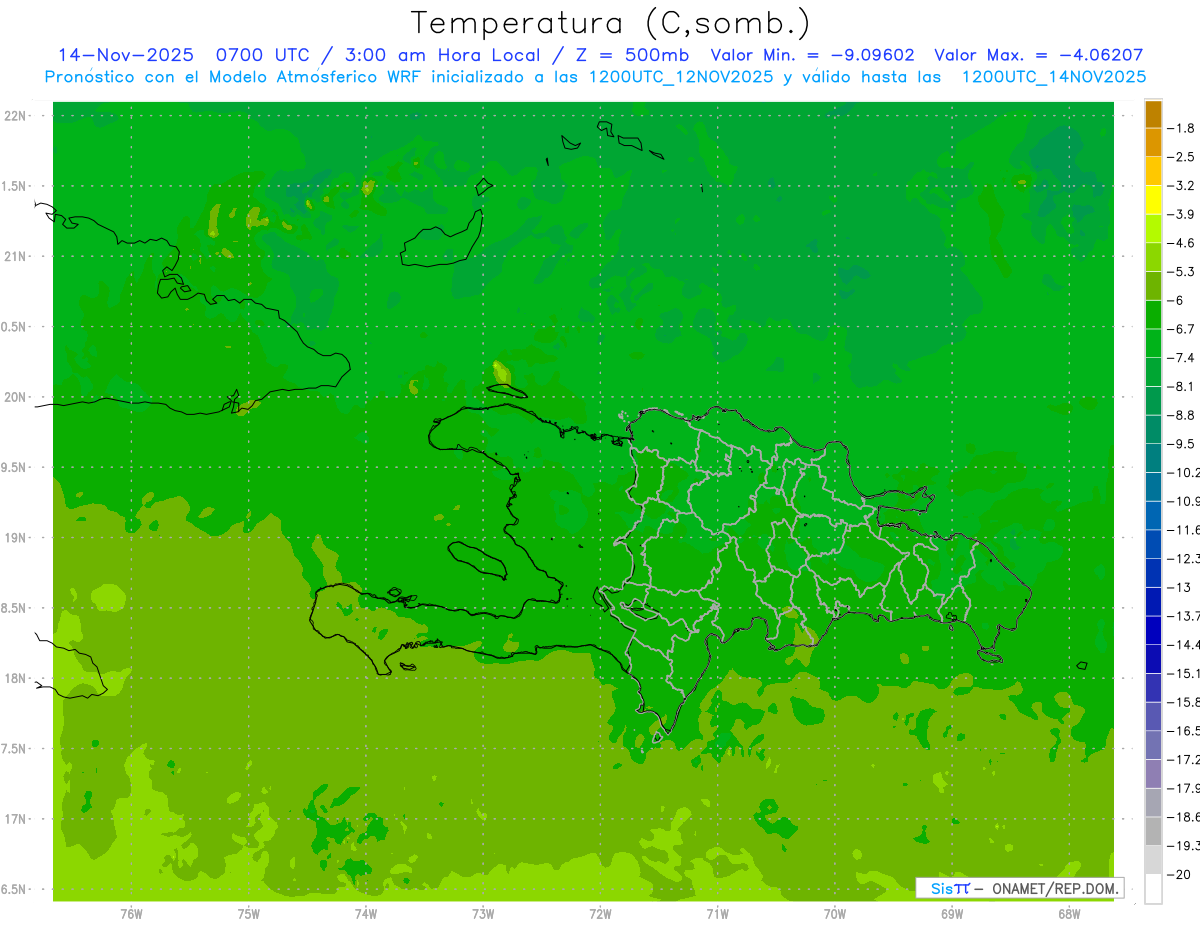Click the 'Valor Max. = -4.06207' value
The height and width of the screenshot is (927, 1200).
pyautogui.click(x=1038, y=55)
